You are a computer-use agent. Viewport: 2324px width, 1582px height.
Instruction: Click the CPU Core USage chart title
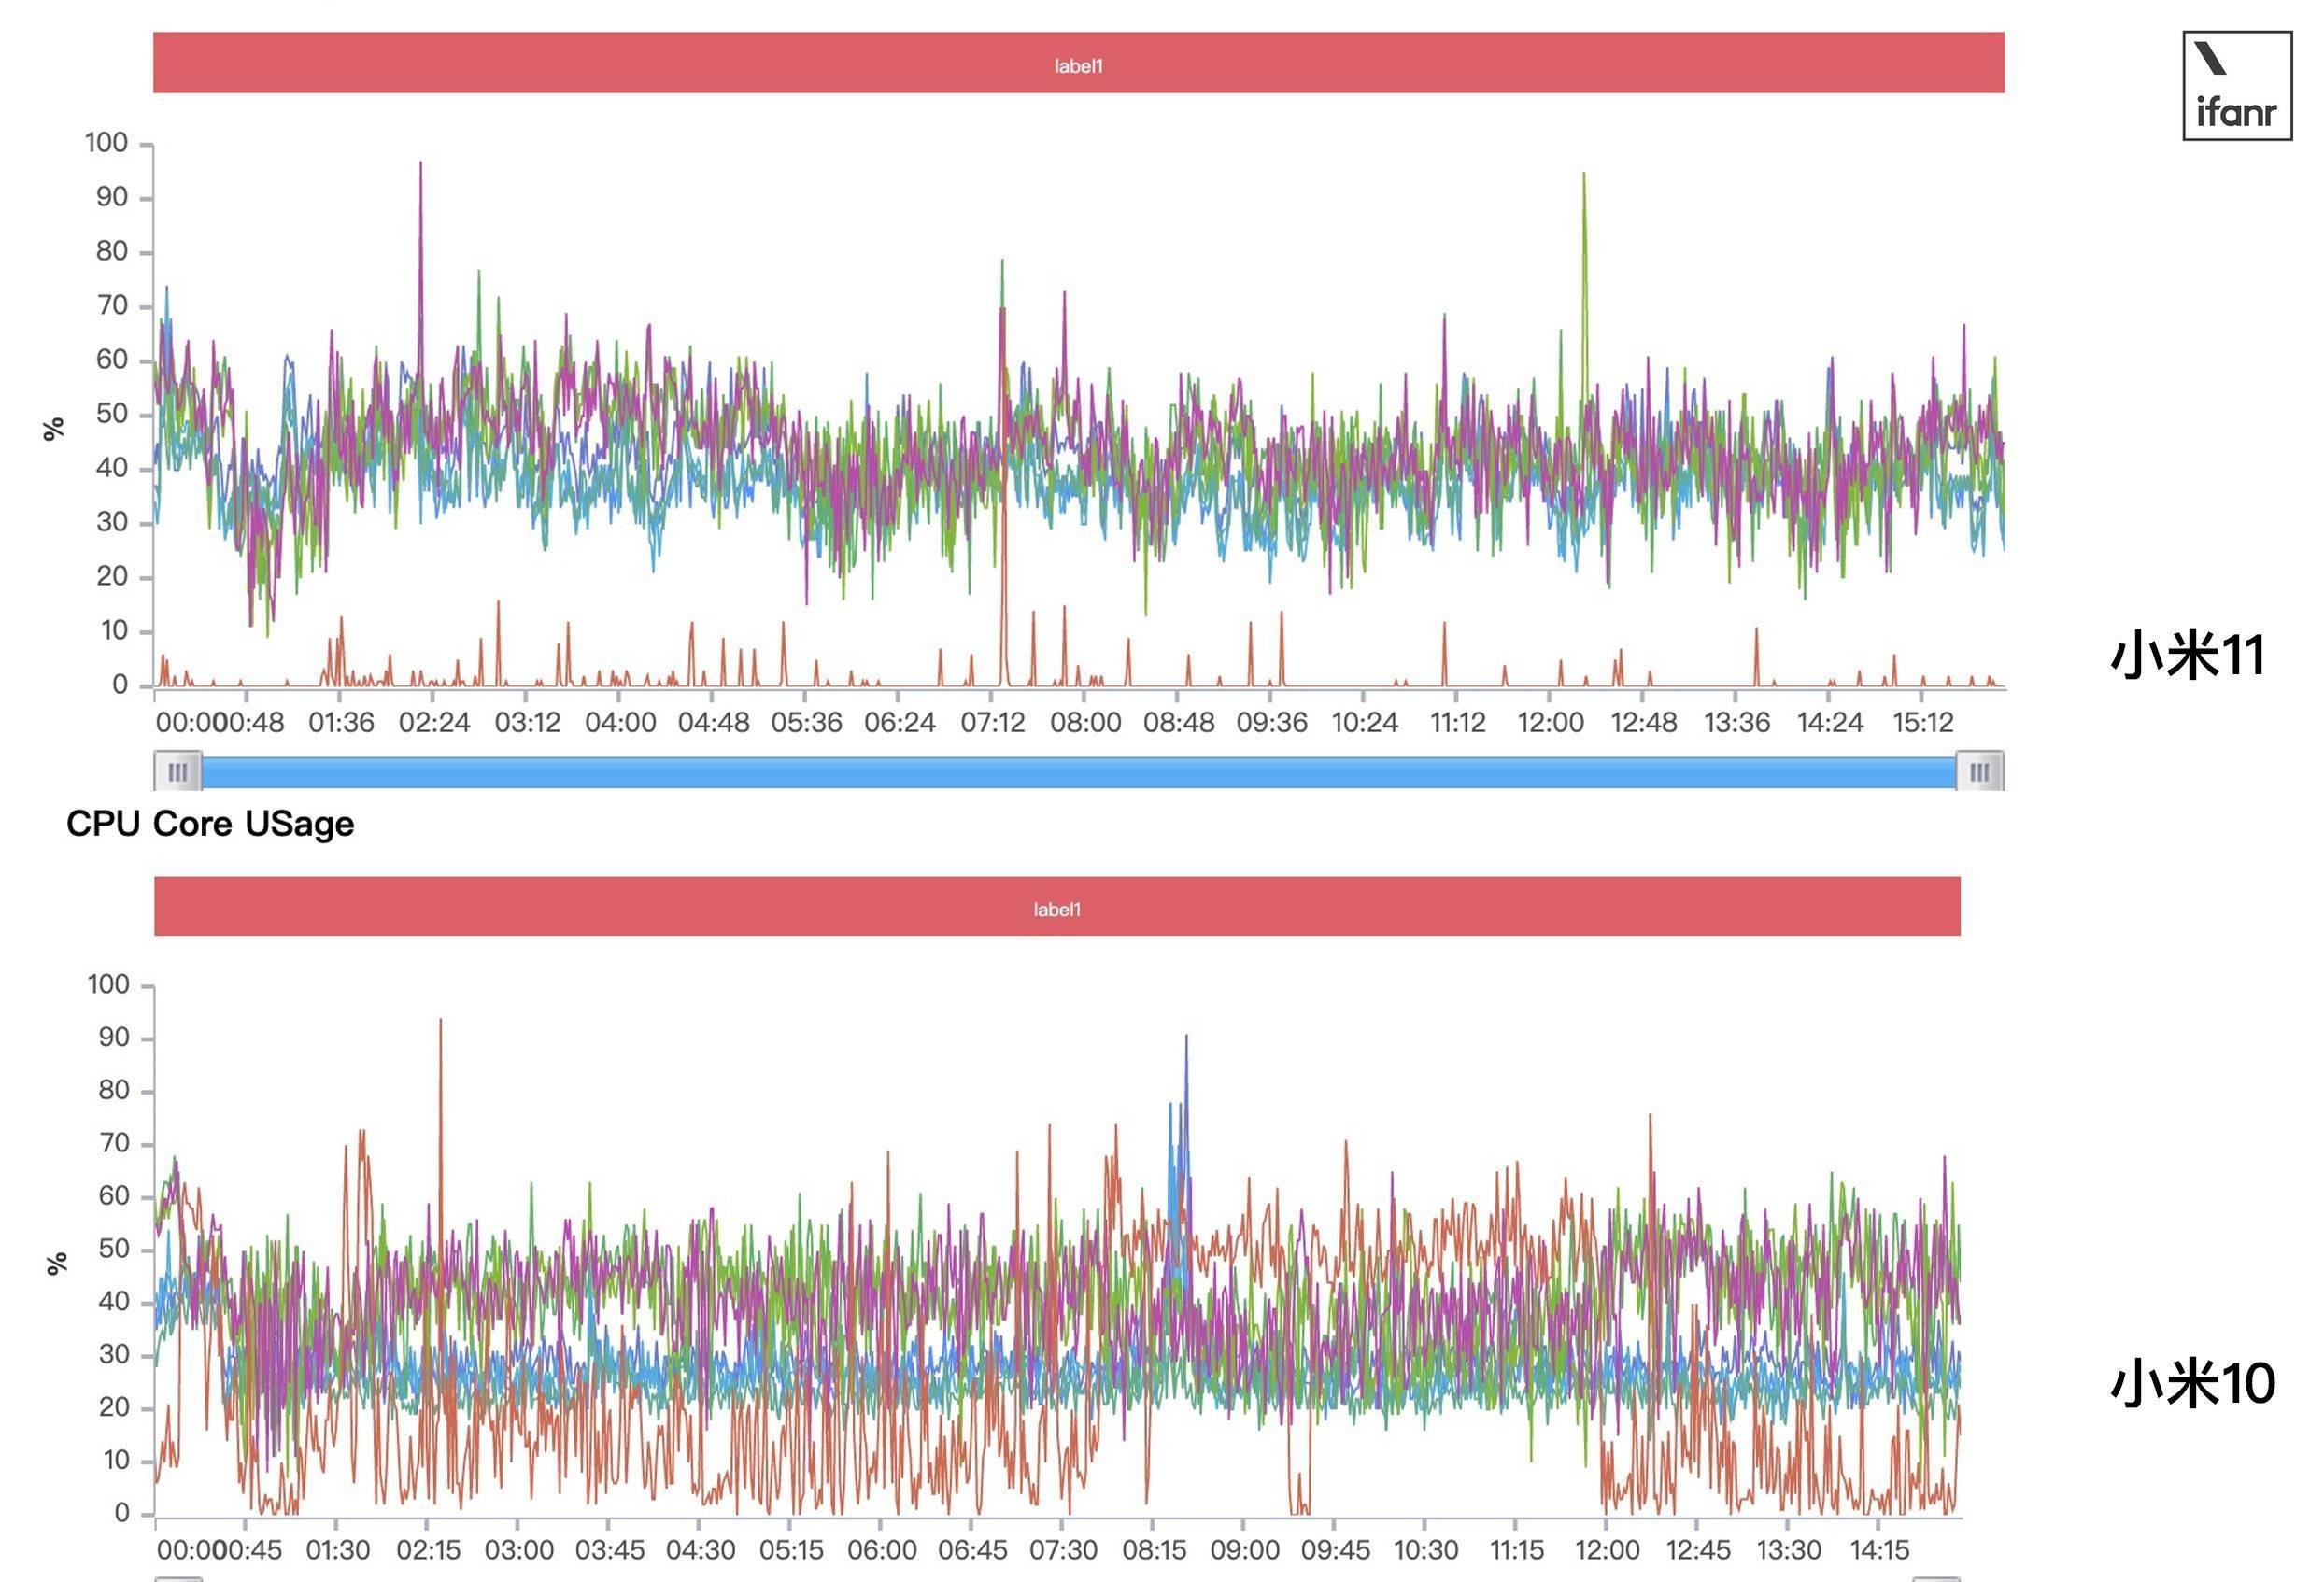click(210, 824)
